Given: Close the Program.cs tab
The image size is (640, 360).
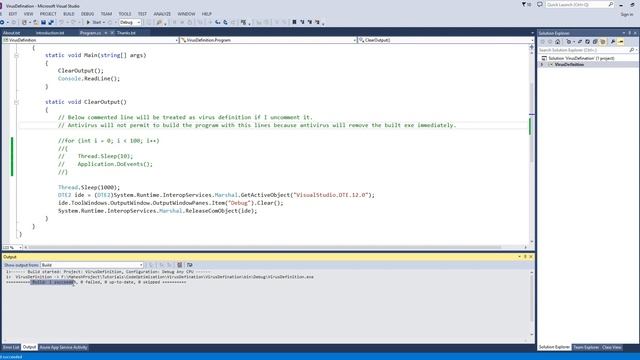Looking at the screenshot, I should pos(112,33).
